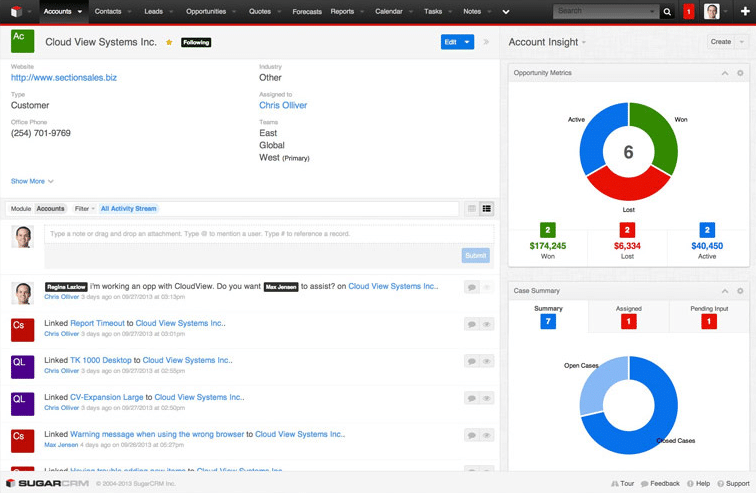The width and height of the screenshot is (756, 493).
Task: Toggle preview eye on TK 1000 Desktop row
Action: (487, 361)
